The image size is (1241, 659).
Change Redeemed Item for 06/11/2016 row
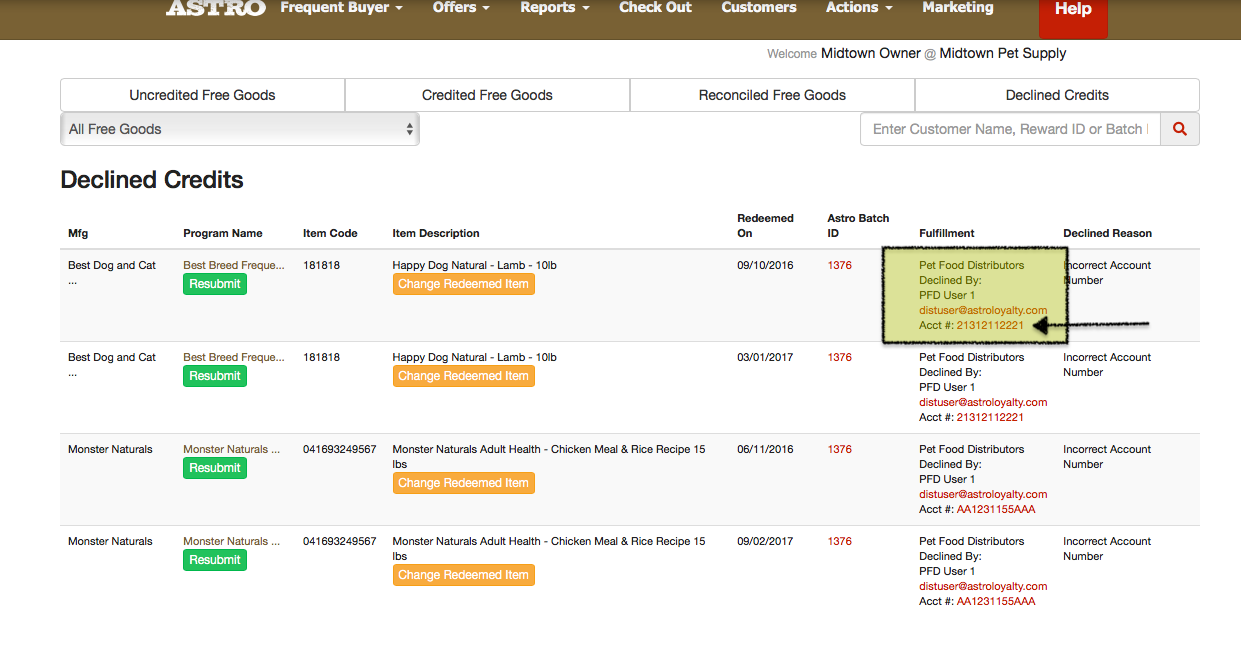[464, 483]
